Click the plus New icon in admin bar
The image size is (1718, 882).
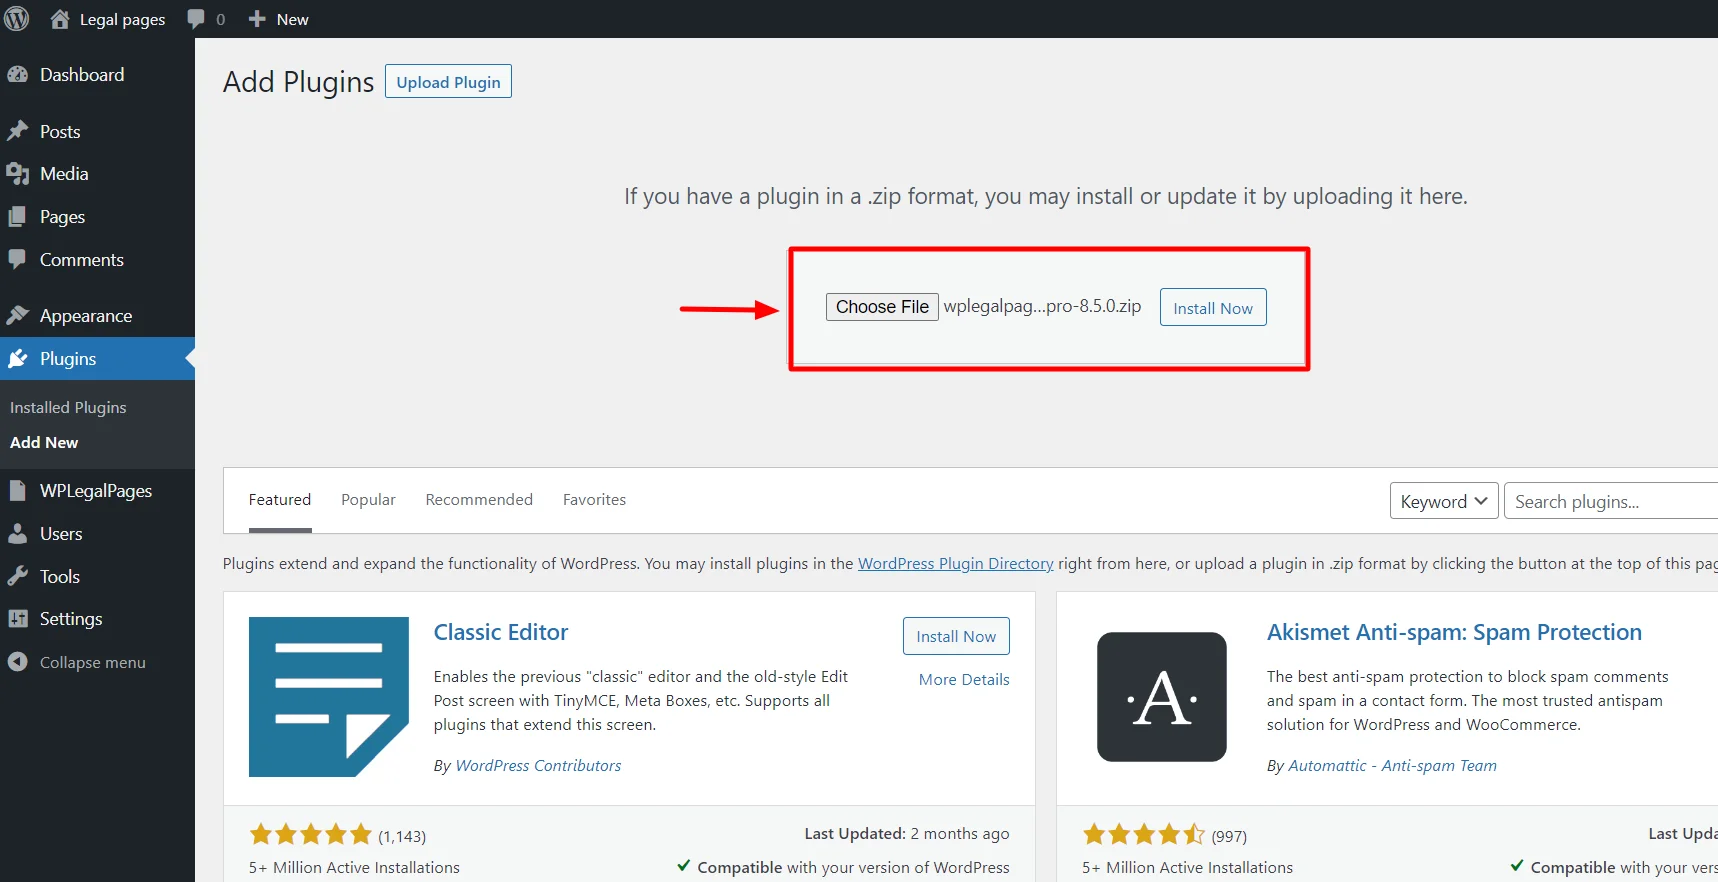[257, 19]
